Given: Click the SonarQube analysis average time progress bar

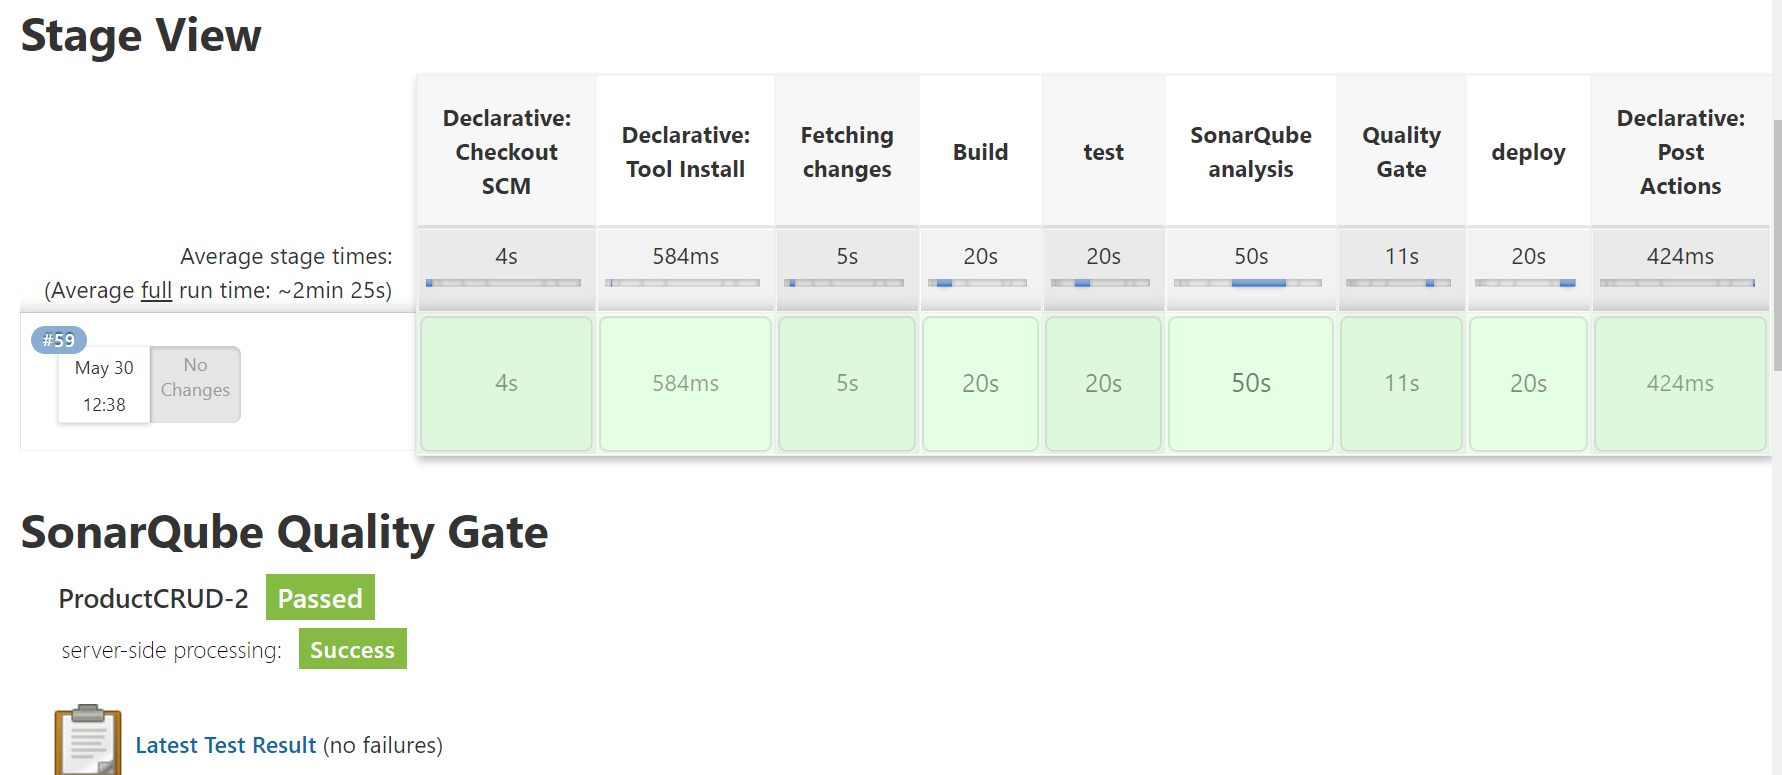Looking at the screenshot, I should coord(1250,283).
